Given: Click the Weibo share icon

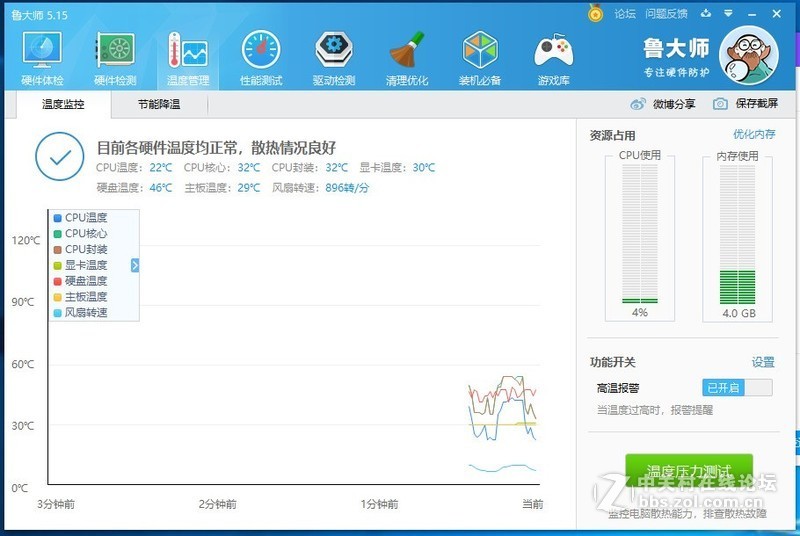Looking at the screenshot, I should (638, 104).
